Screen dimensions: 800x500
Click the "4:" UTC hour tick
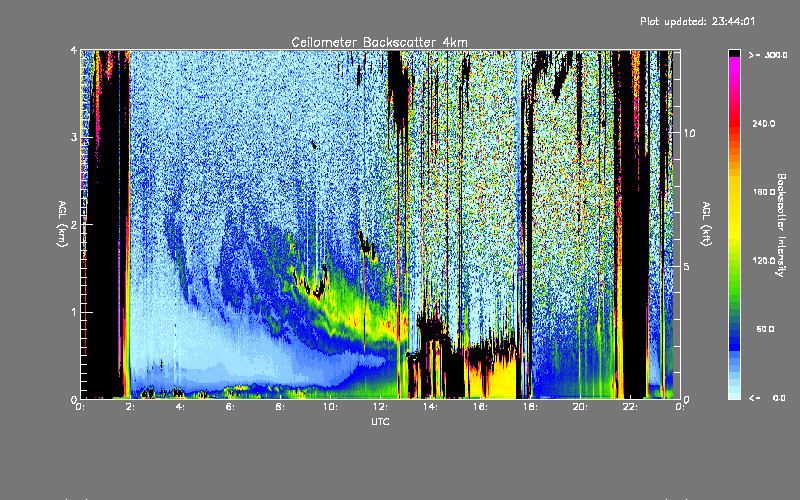[x=181, y=407]
